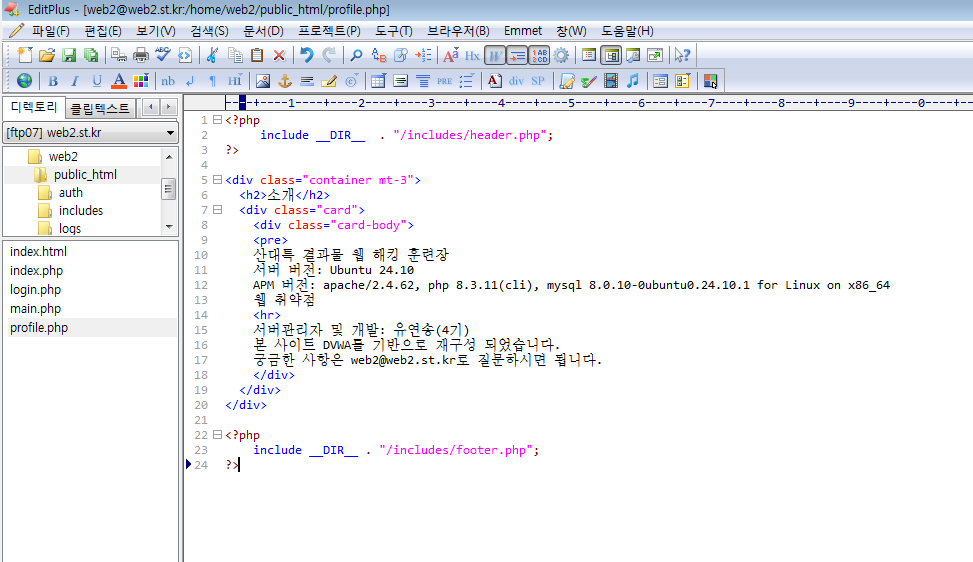Viewport: 973px width, 562px height.
Task: Insert PRE preformatted tag icon
Action: click(x=444, y=81)
